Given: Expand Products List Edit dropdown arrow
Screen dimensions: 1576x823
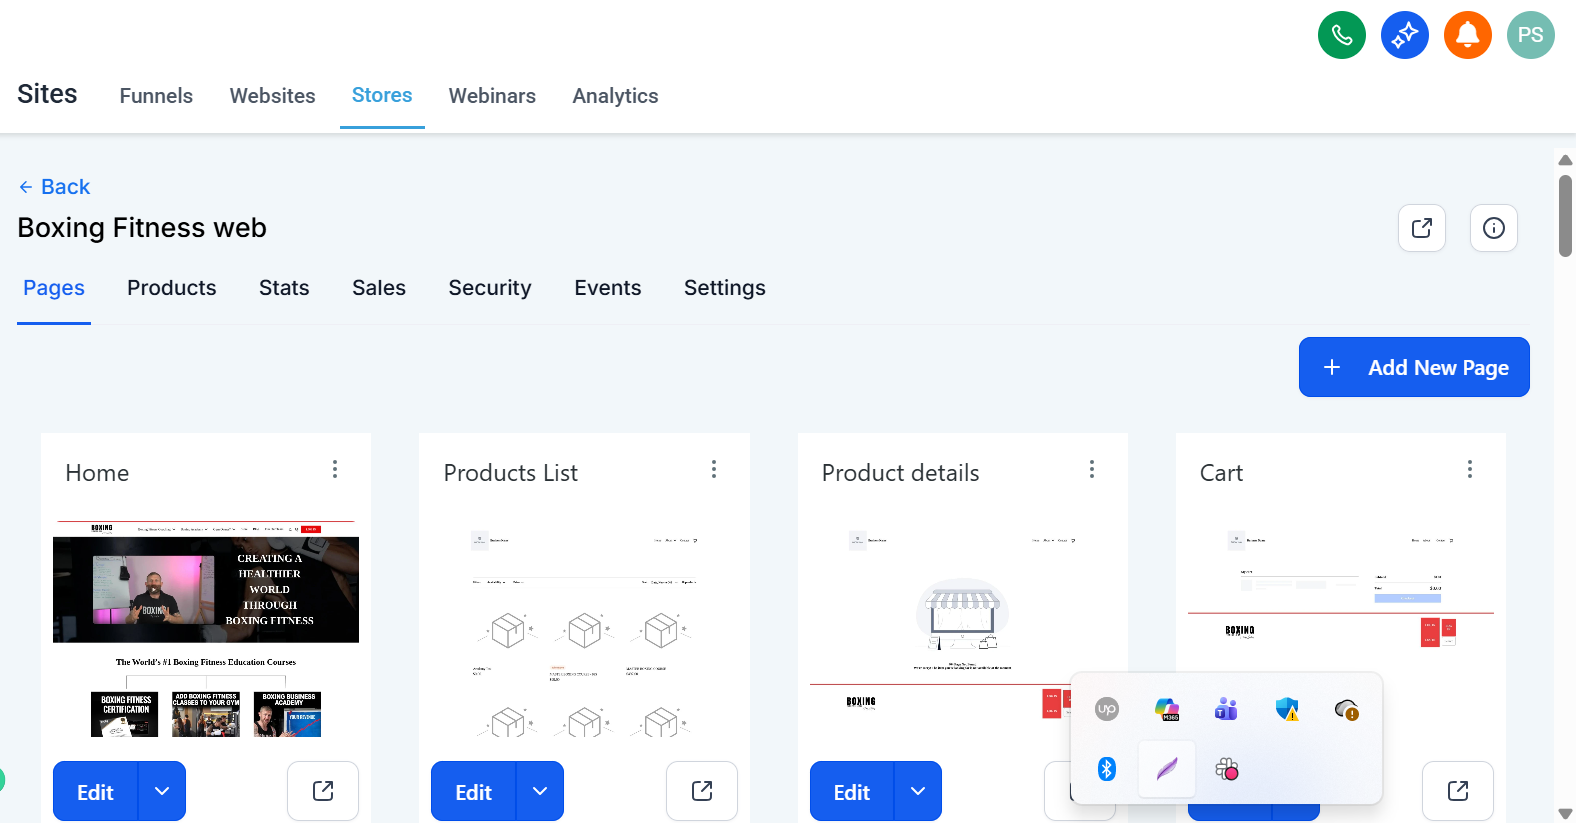Looking at the screenshot, I should [x=540, y=791].
